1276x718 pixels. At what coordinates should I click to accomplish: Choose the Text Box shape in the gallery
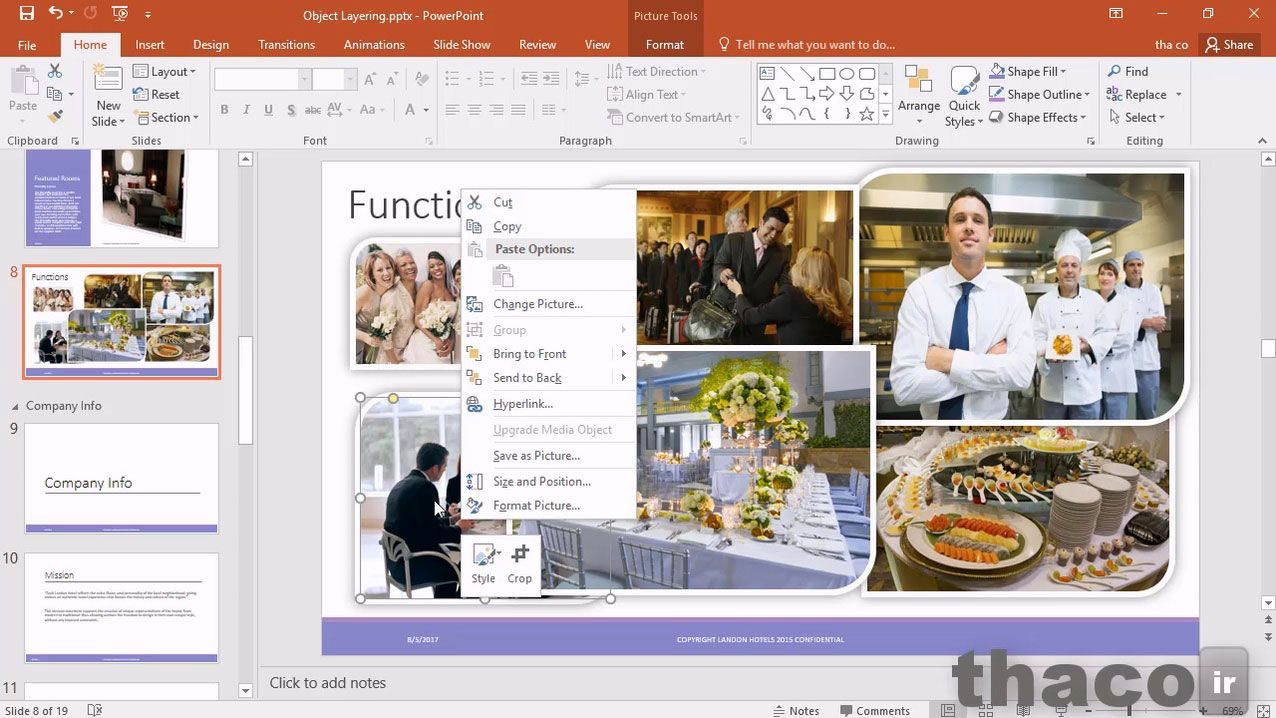(767, 74)
